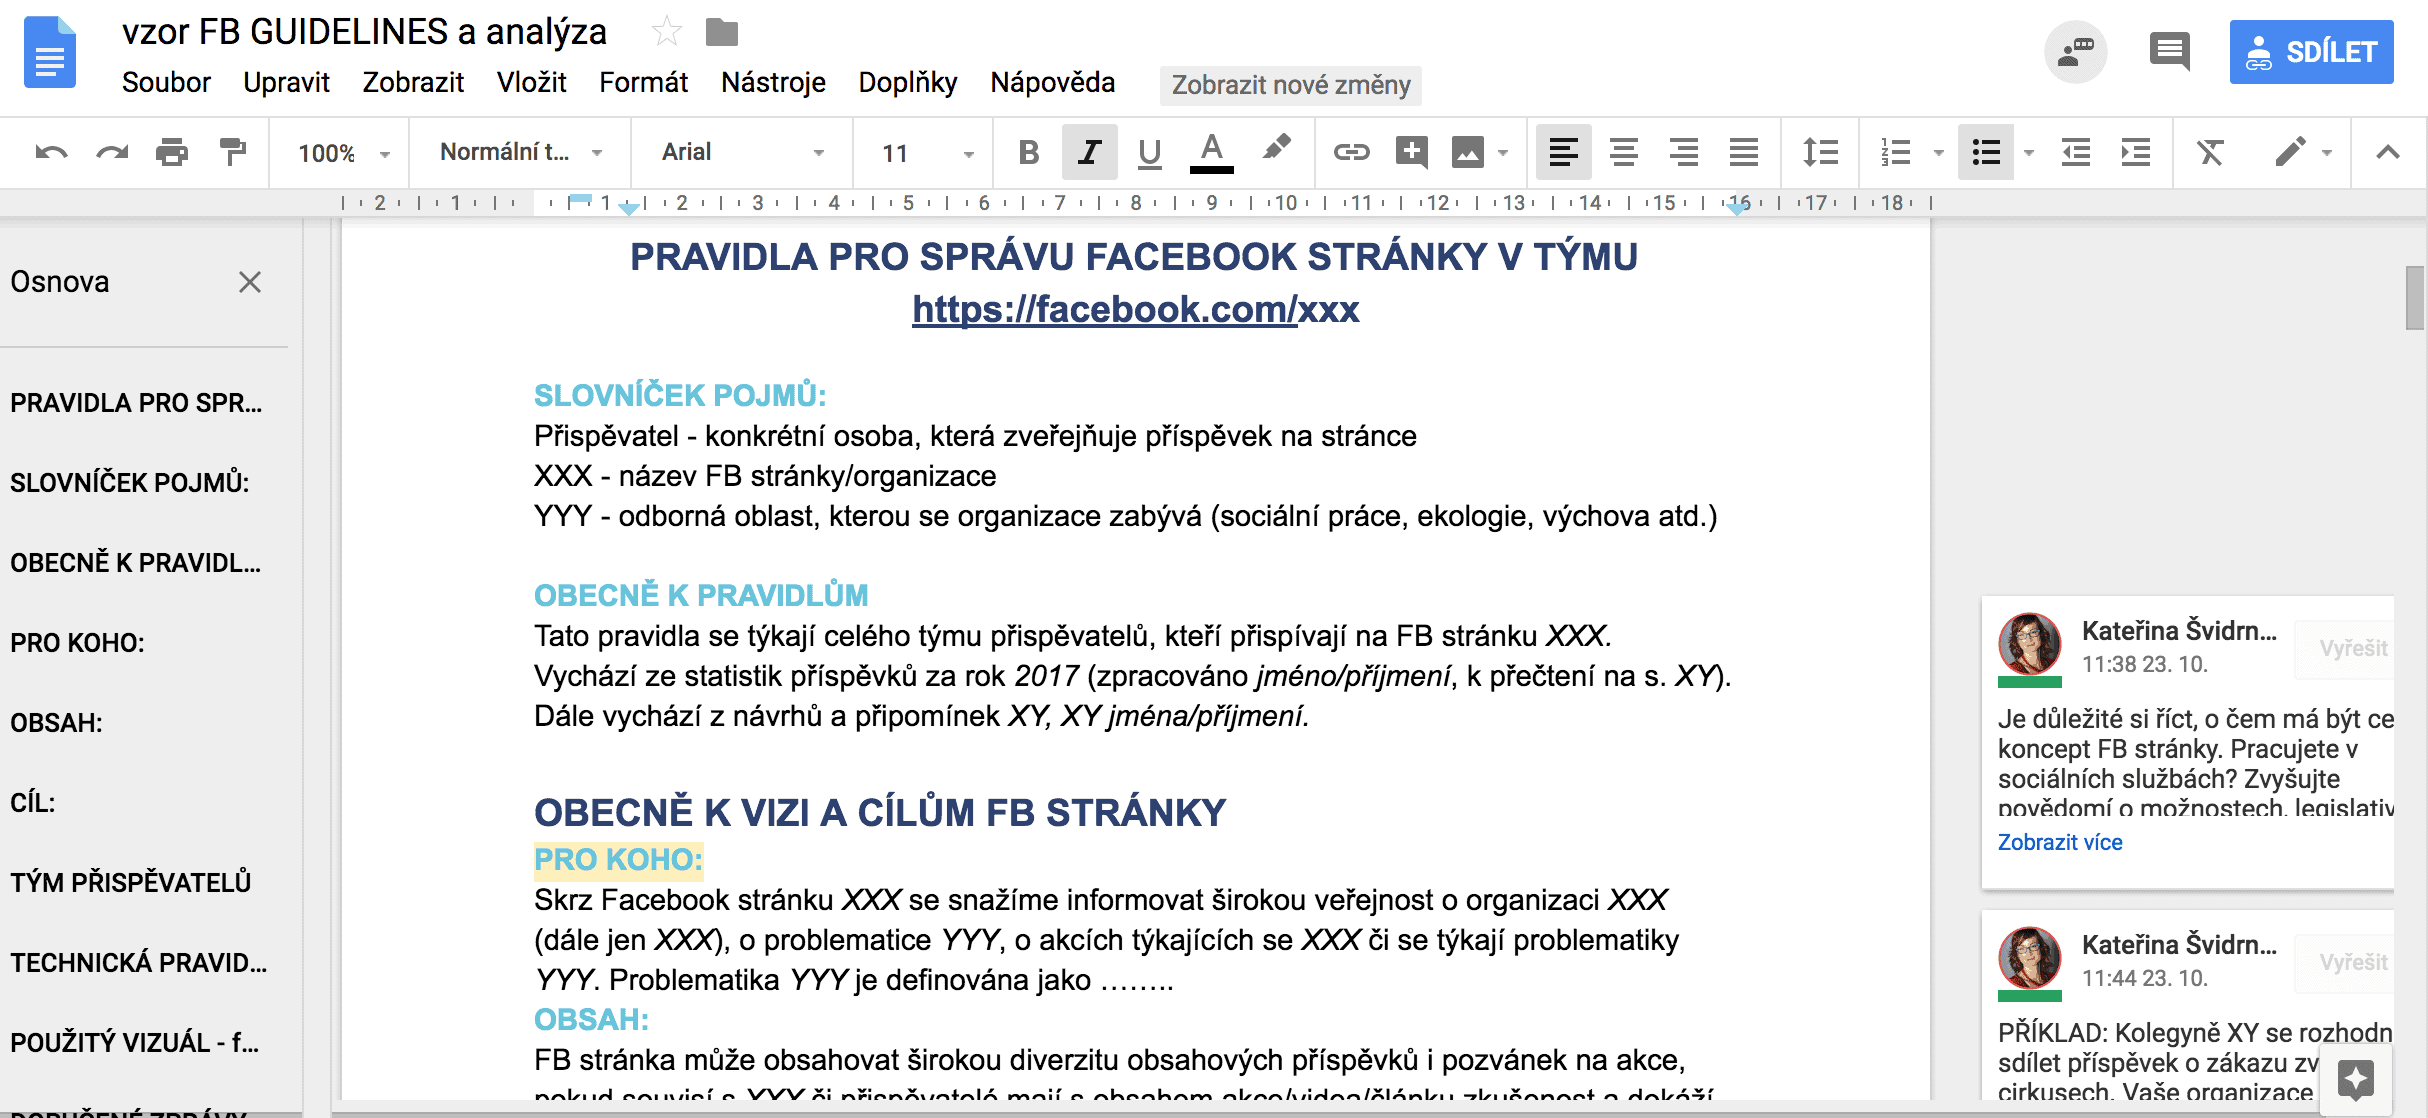
Task: Open the Soubor menu
Action: tap(166, 82)
